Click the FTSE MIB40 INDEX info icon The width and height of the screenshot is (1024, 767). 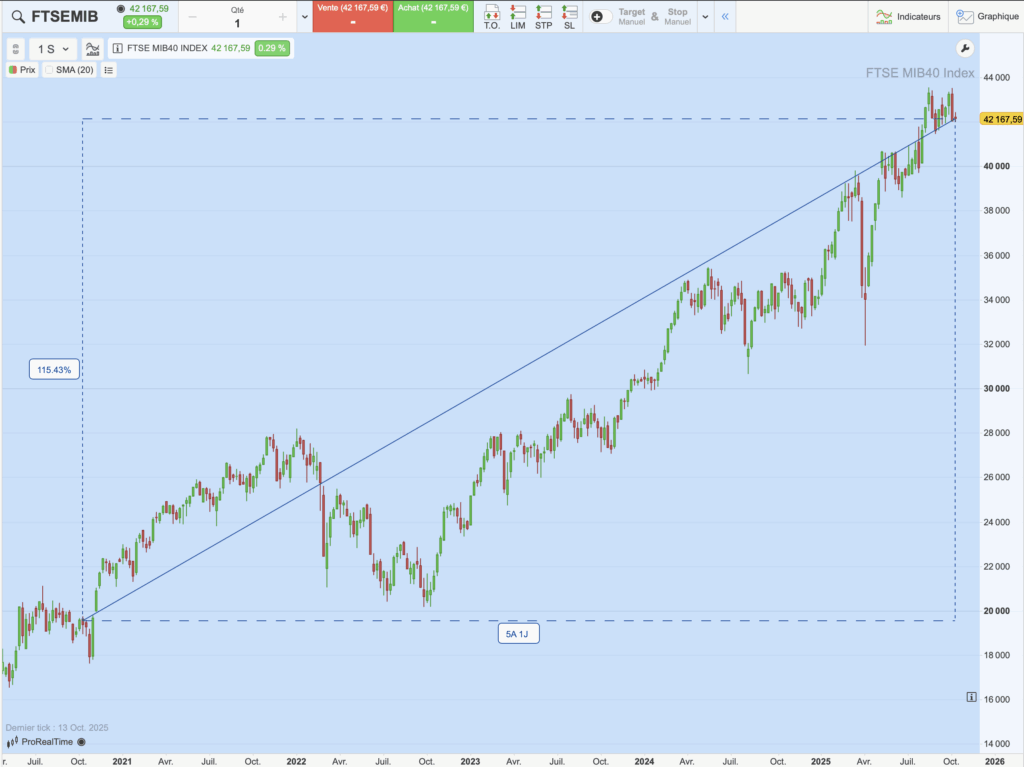coord(118,47)
